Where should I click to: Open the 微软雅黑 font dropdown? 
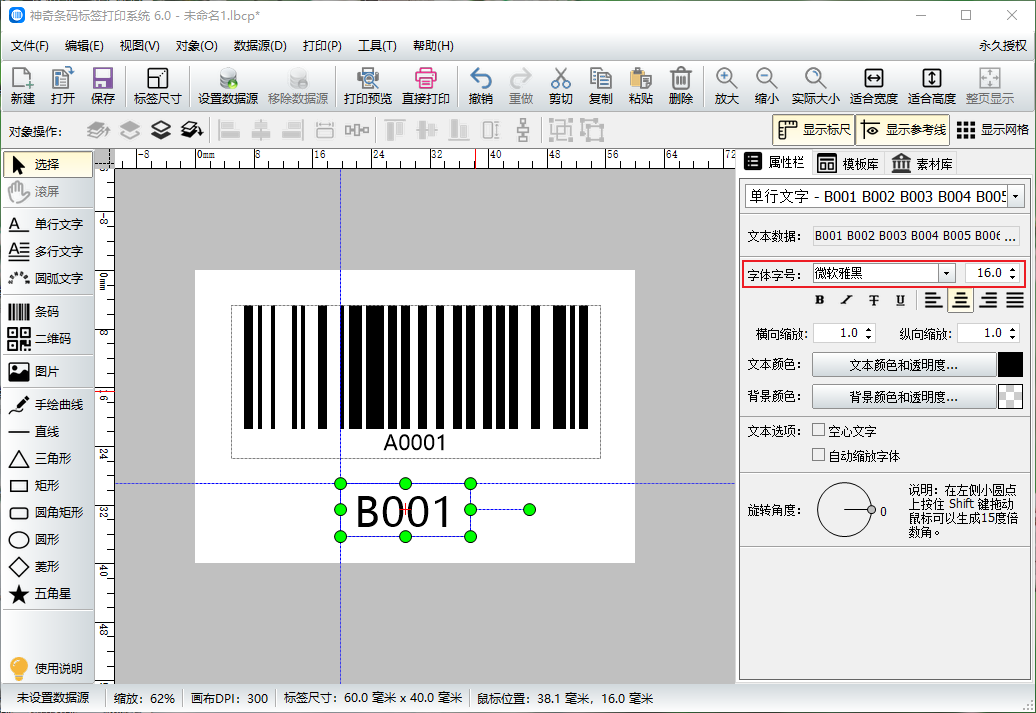pos(946,273)
